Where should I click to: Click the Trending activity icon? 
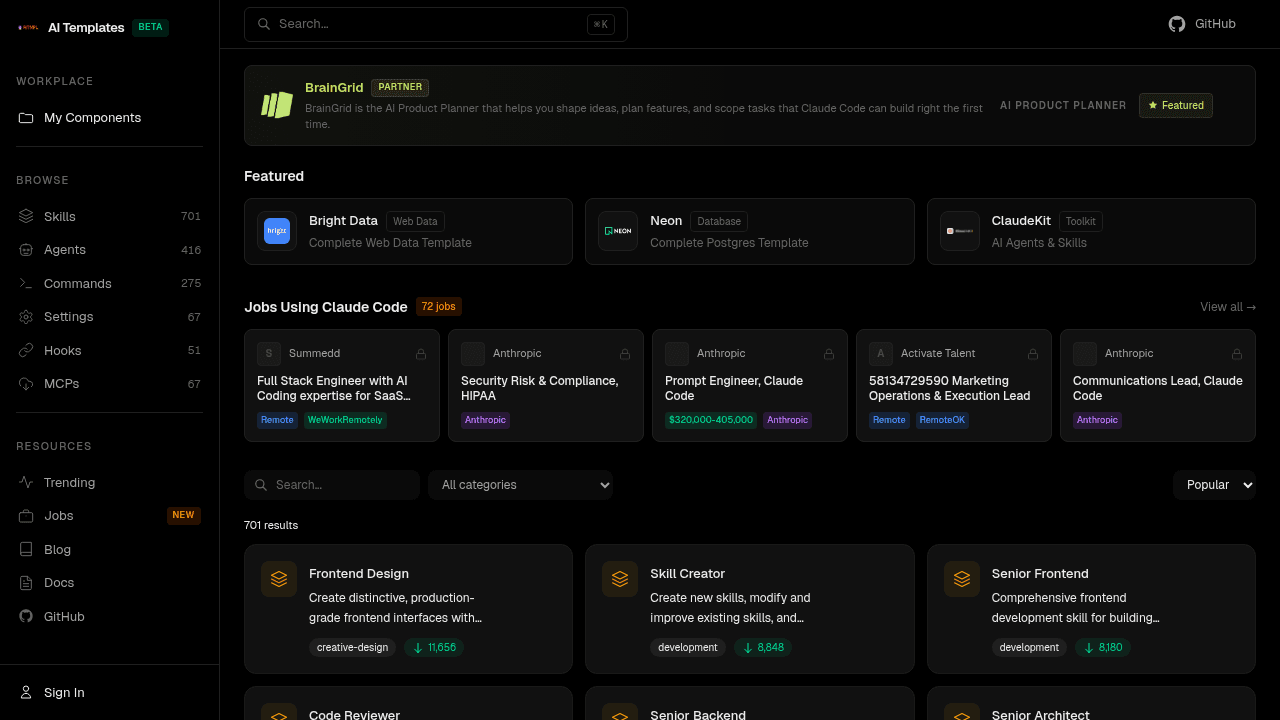coord(25,482)
